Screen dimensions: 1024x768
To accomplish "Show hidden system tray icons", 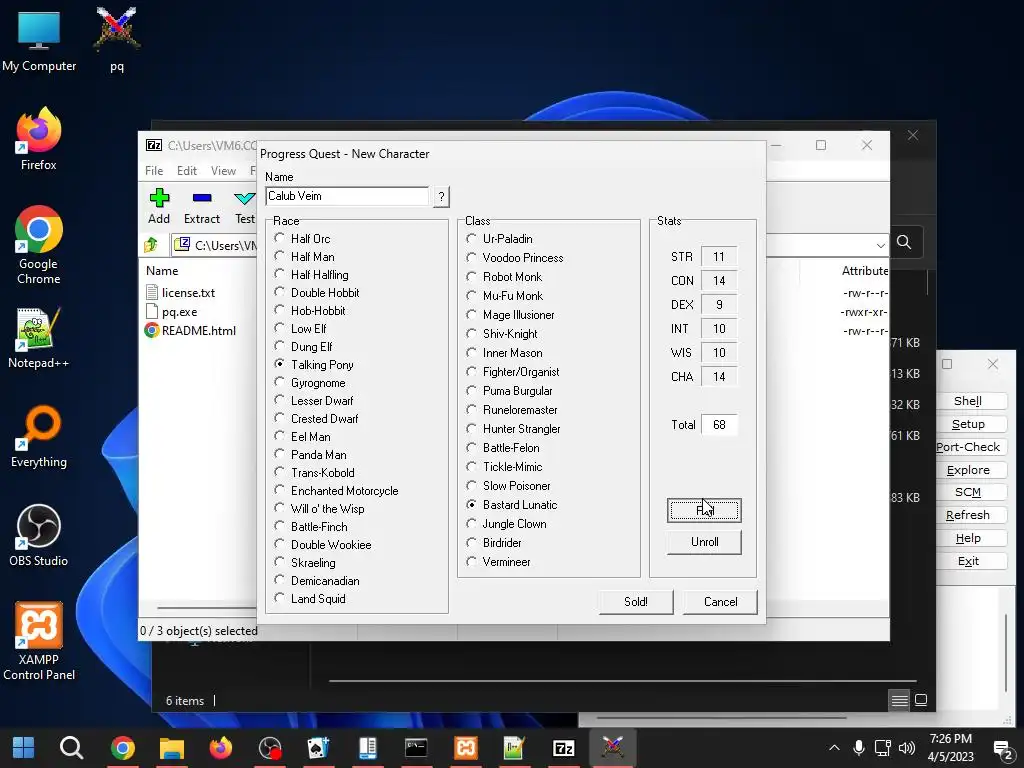I will pyautogui.click(x=834, y=748).
